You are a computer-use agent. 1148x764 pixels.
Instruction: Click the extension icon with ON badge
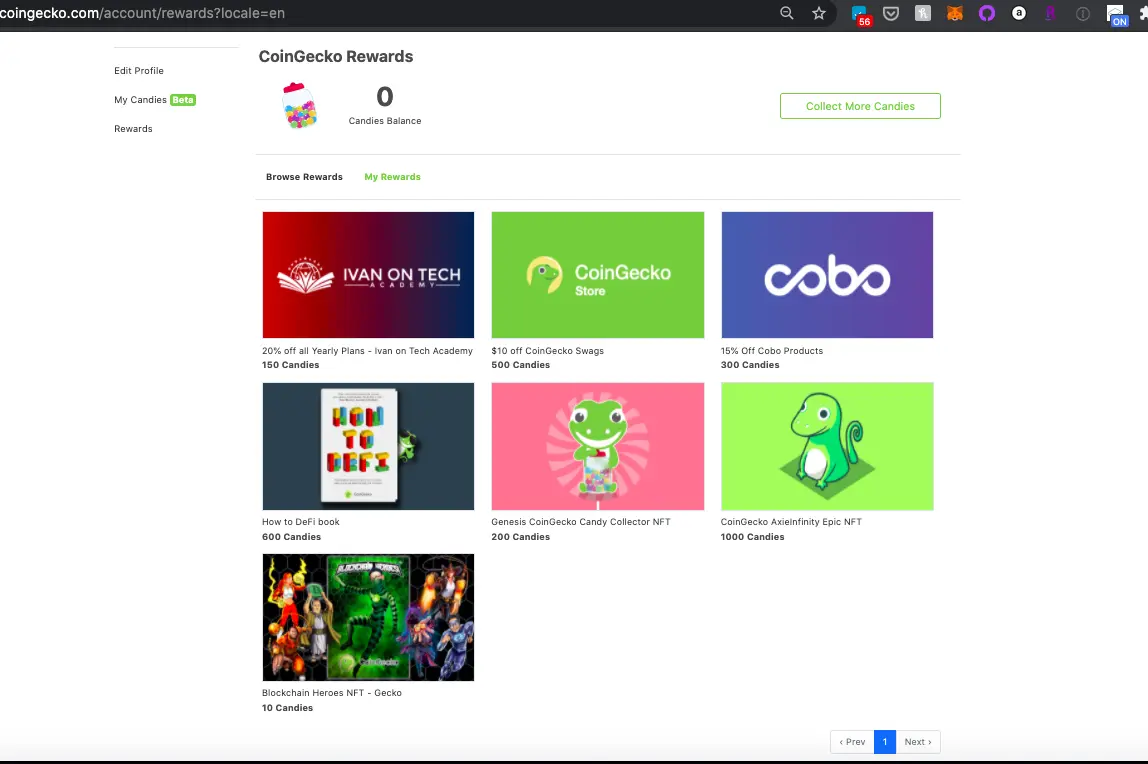pyautogui.click(x=1117, y=15)
